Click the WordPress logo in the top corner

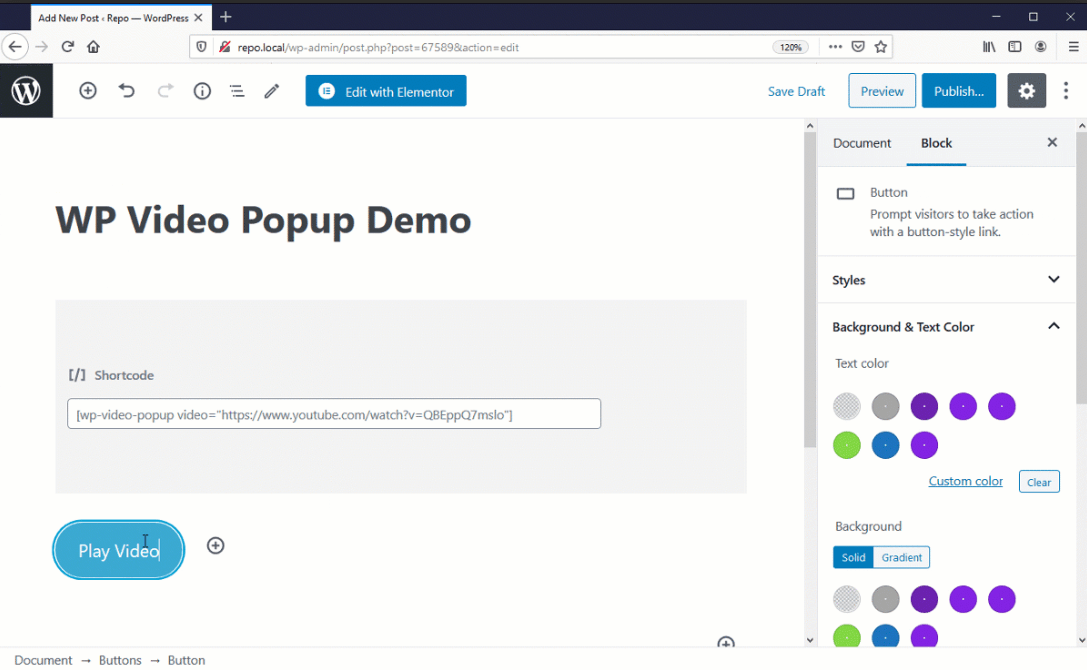point(26,91)
